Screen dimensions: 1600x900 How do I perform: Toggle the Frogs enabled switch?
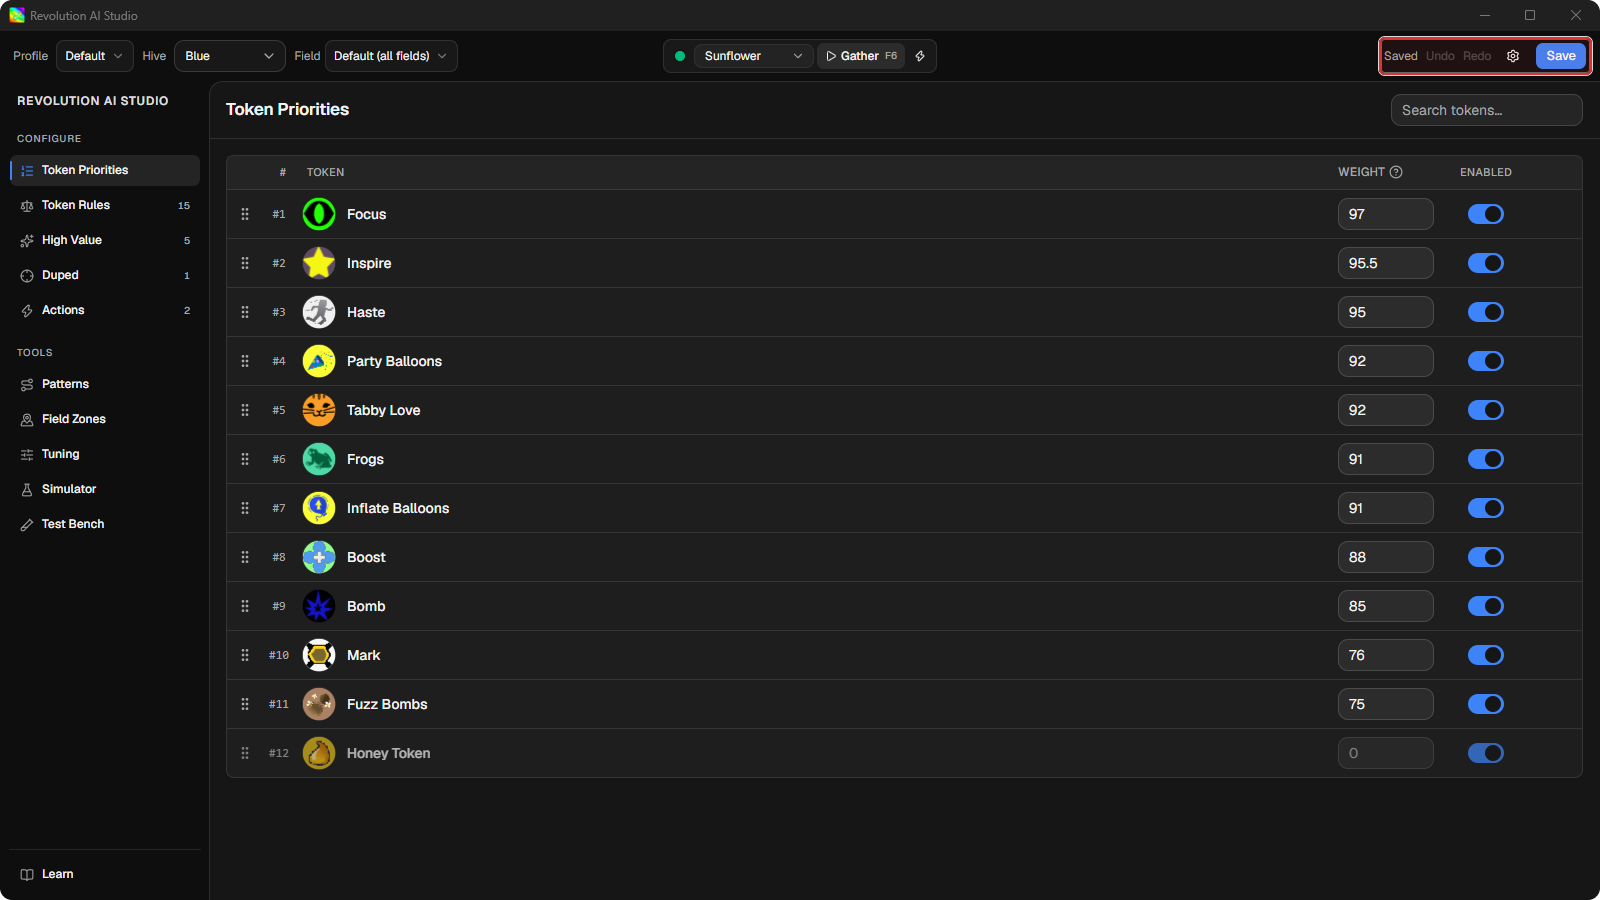click(1486, 459)
